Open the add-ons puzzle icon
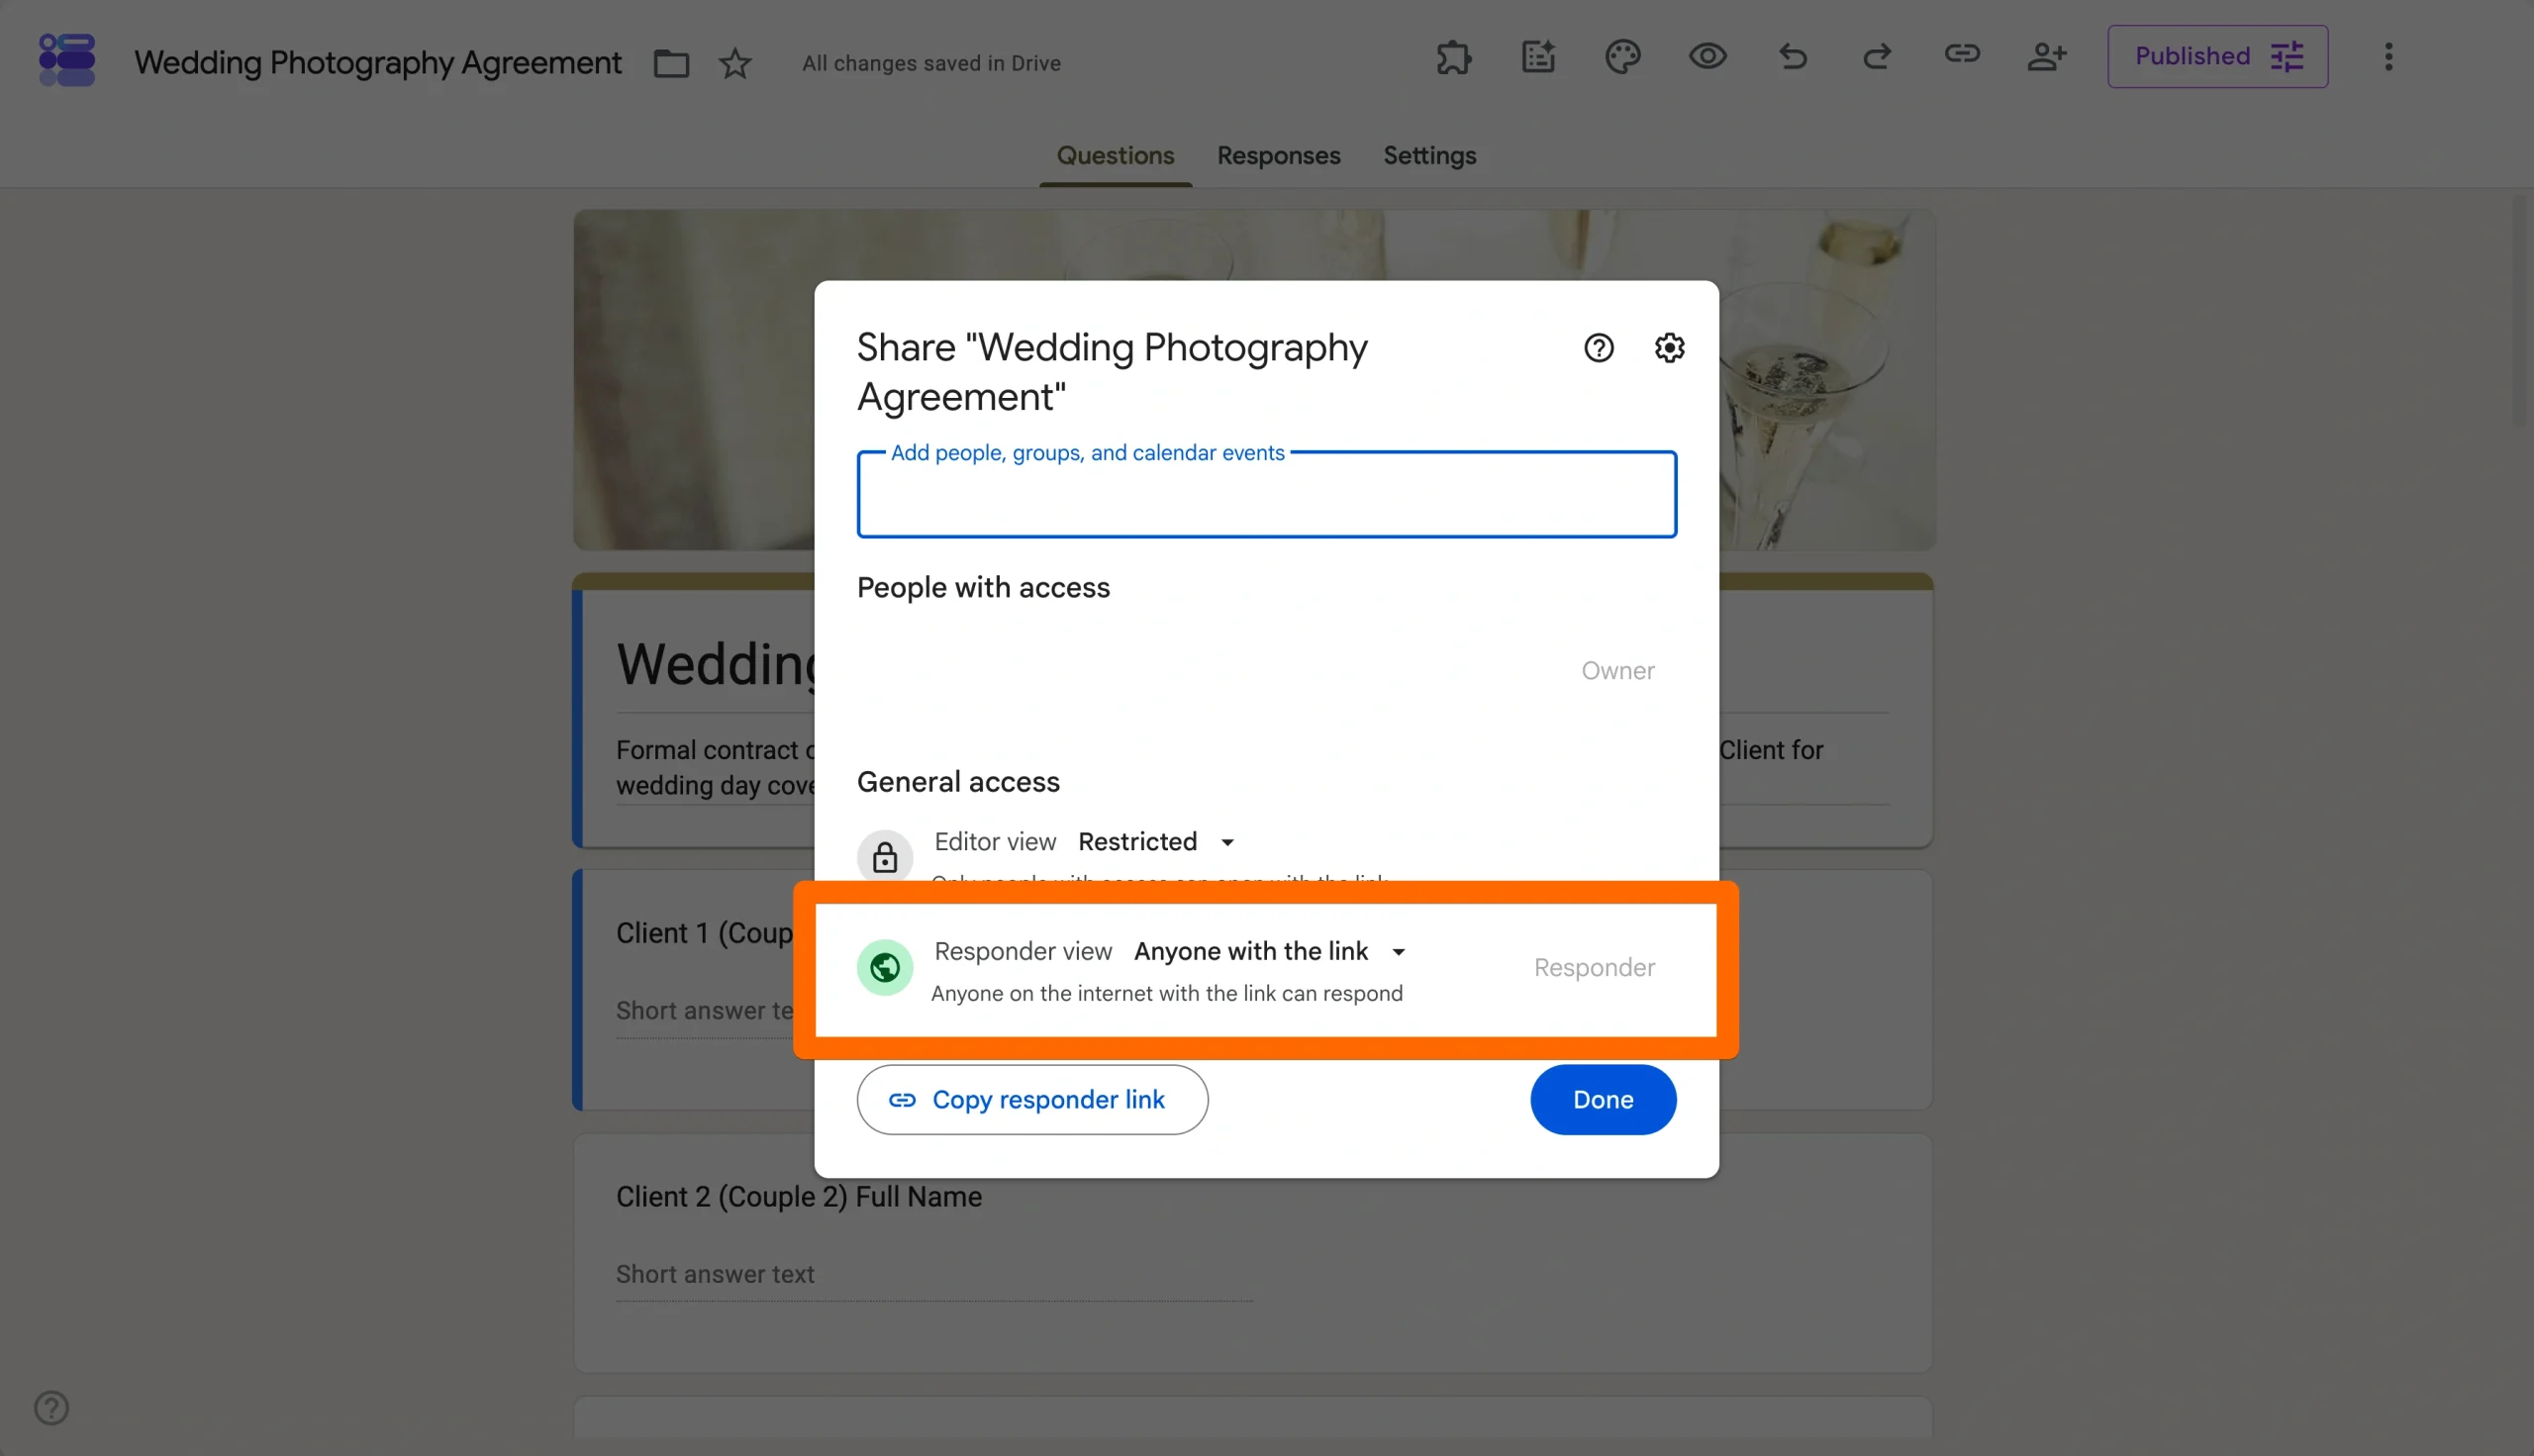Screen dimensions: 2534x1456 point(1453,57)
